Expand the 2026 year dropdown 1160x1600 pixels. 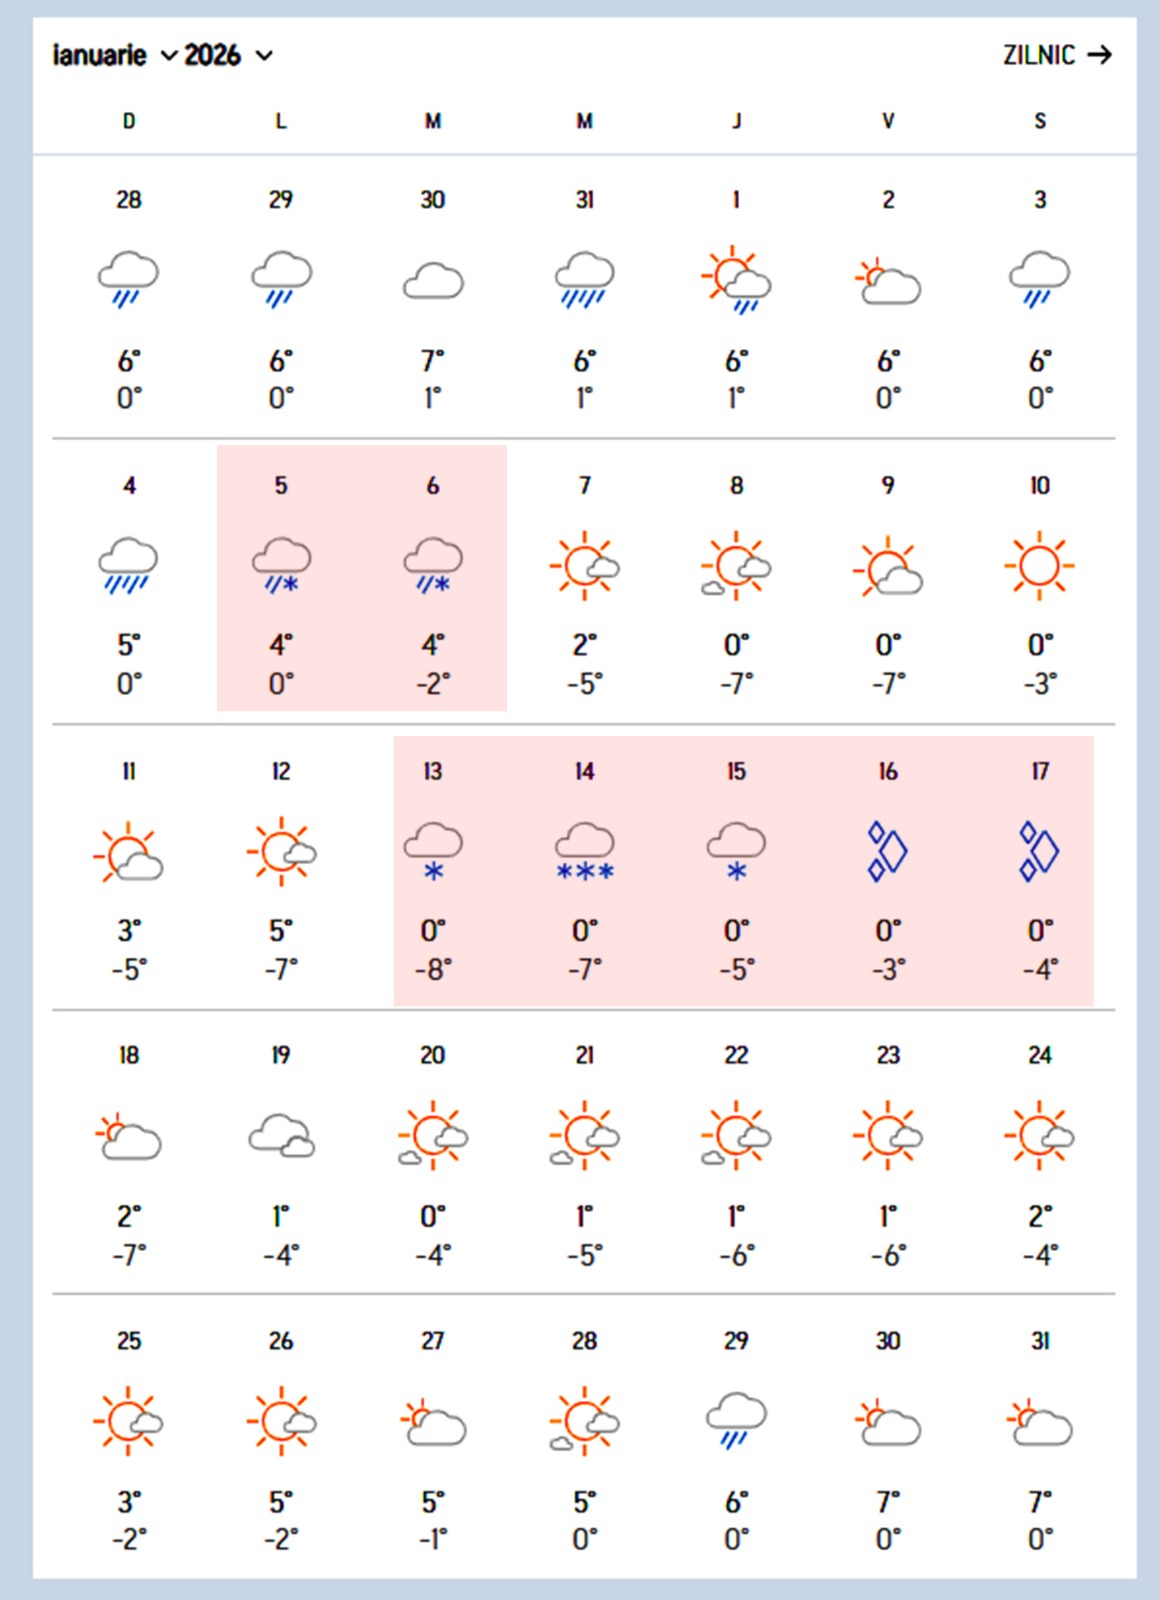[x=228, y=55]
